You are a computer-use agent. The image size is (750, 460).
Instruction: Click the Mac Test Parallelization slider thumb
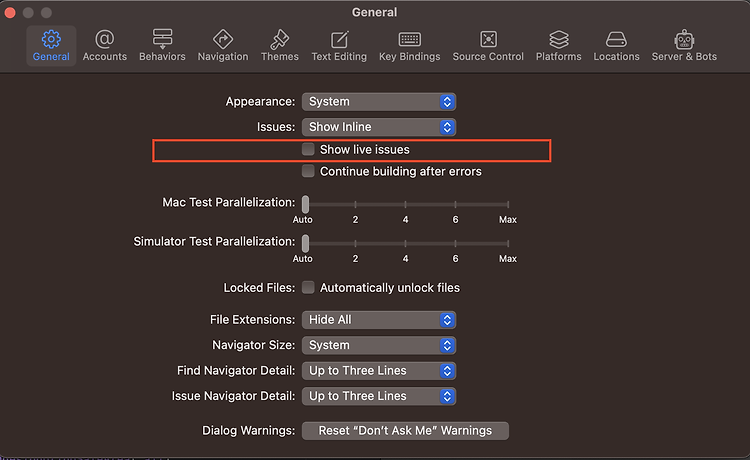[305, 204]
